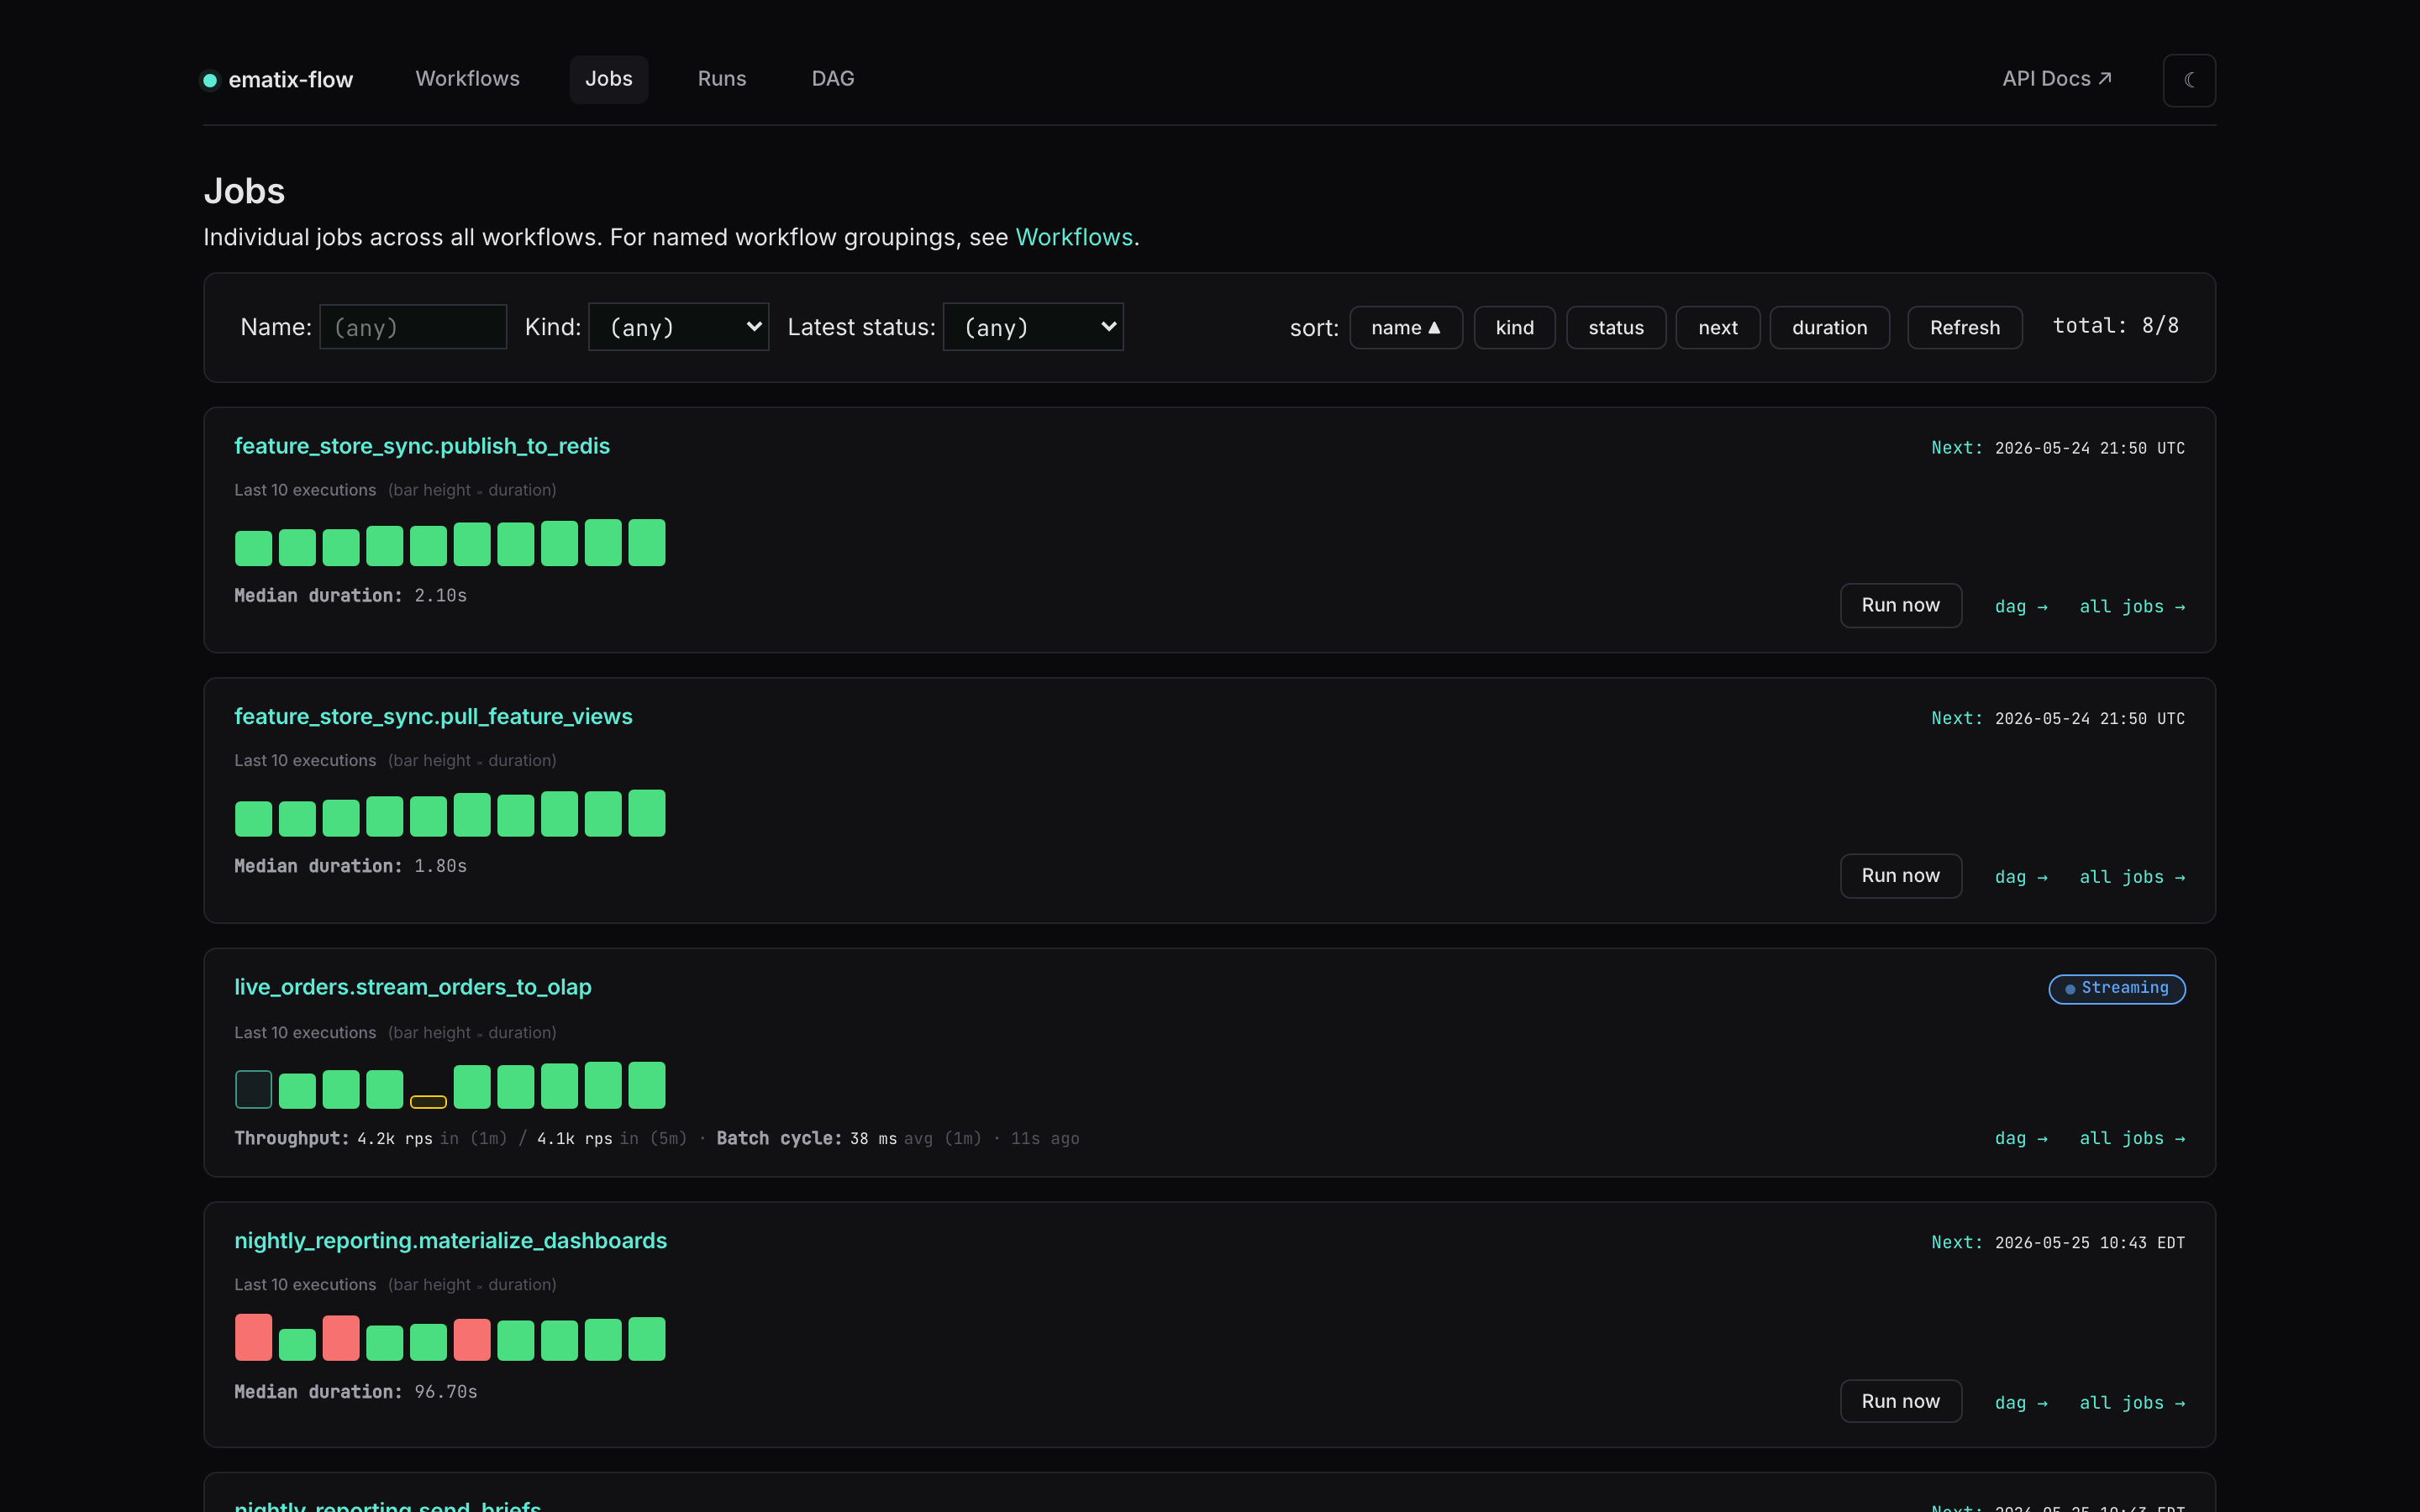Switch to the Runs tab
2420x1512 pixels.
tap(721, 79)
